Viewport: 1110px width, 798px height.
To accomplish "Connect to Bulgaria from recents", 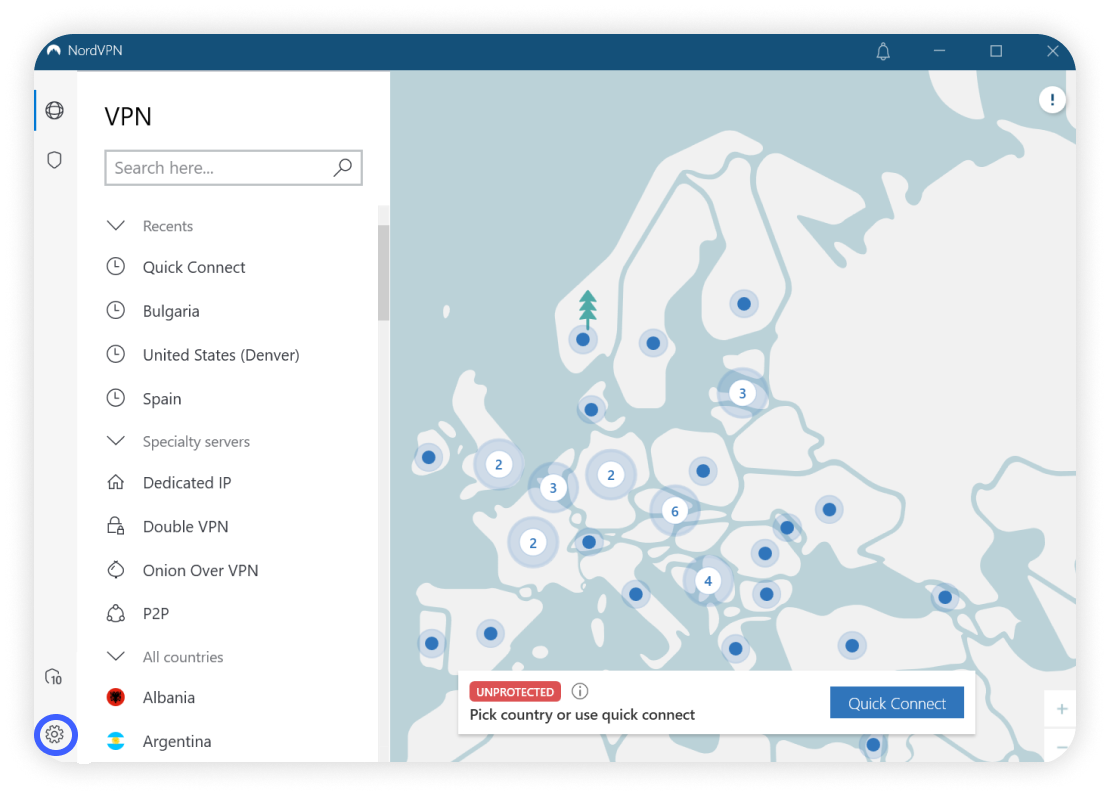I will pyautogui.click(x=171, y=311).
